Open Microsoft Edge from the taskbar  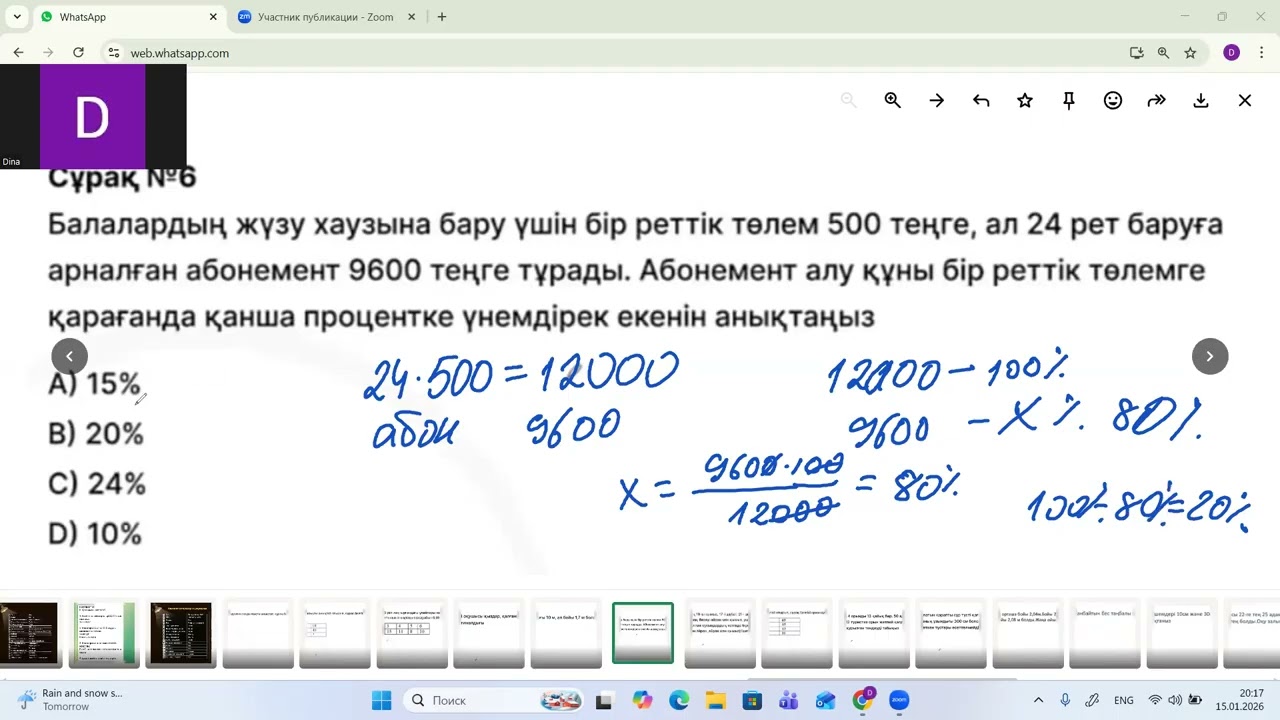(679, 700)
